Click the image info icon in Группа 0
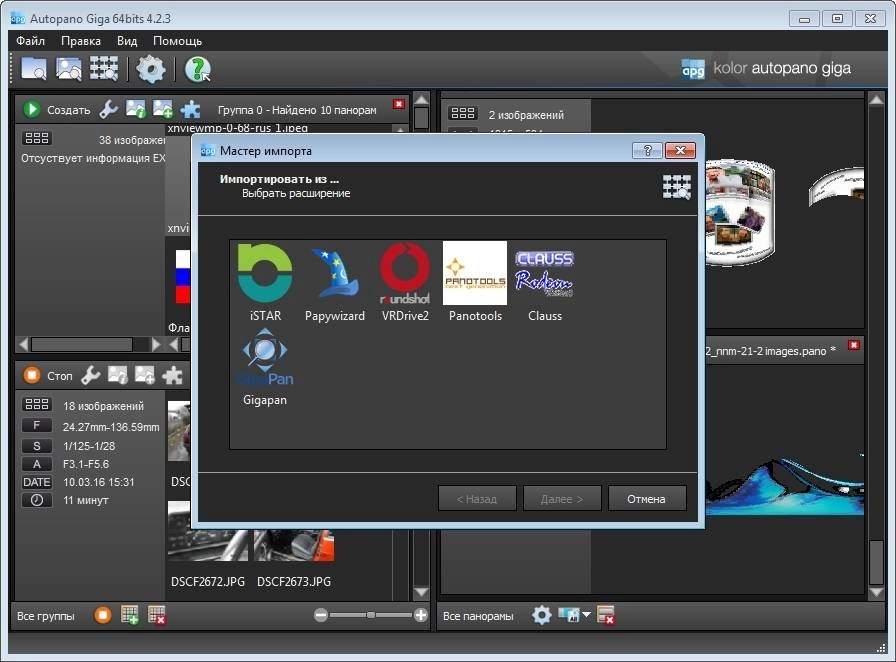 tap(135, 109)
